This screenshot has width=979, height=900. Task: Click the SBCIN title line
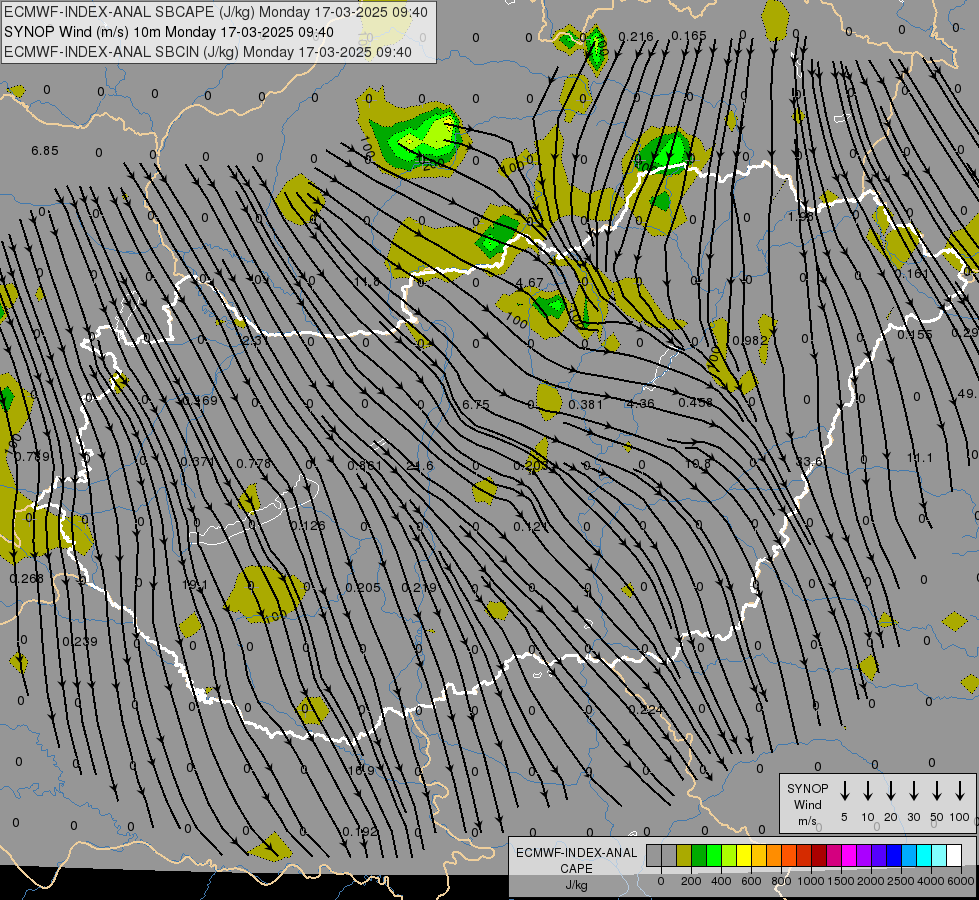coord(208,52)
